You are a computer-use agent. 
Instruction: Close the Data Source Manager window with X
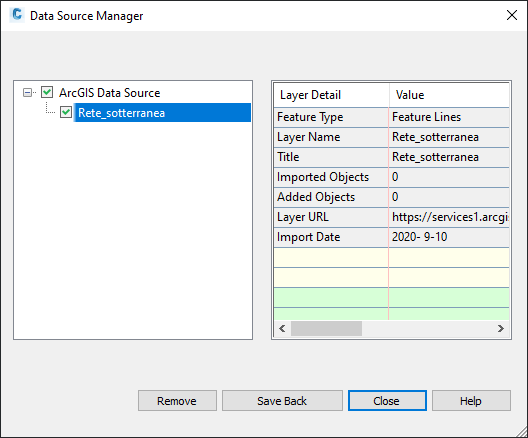tap(512, 15)
